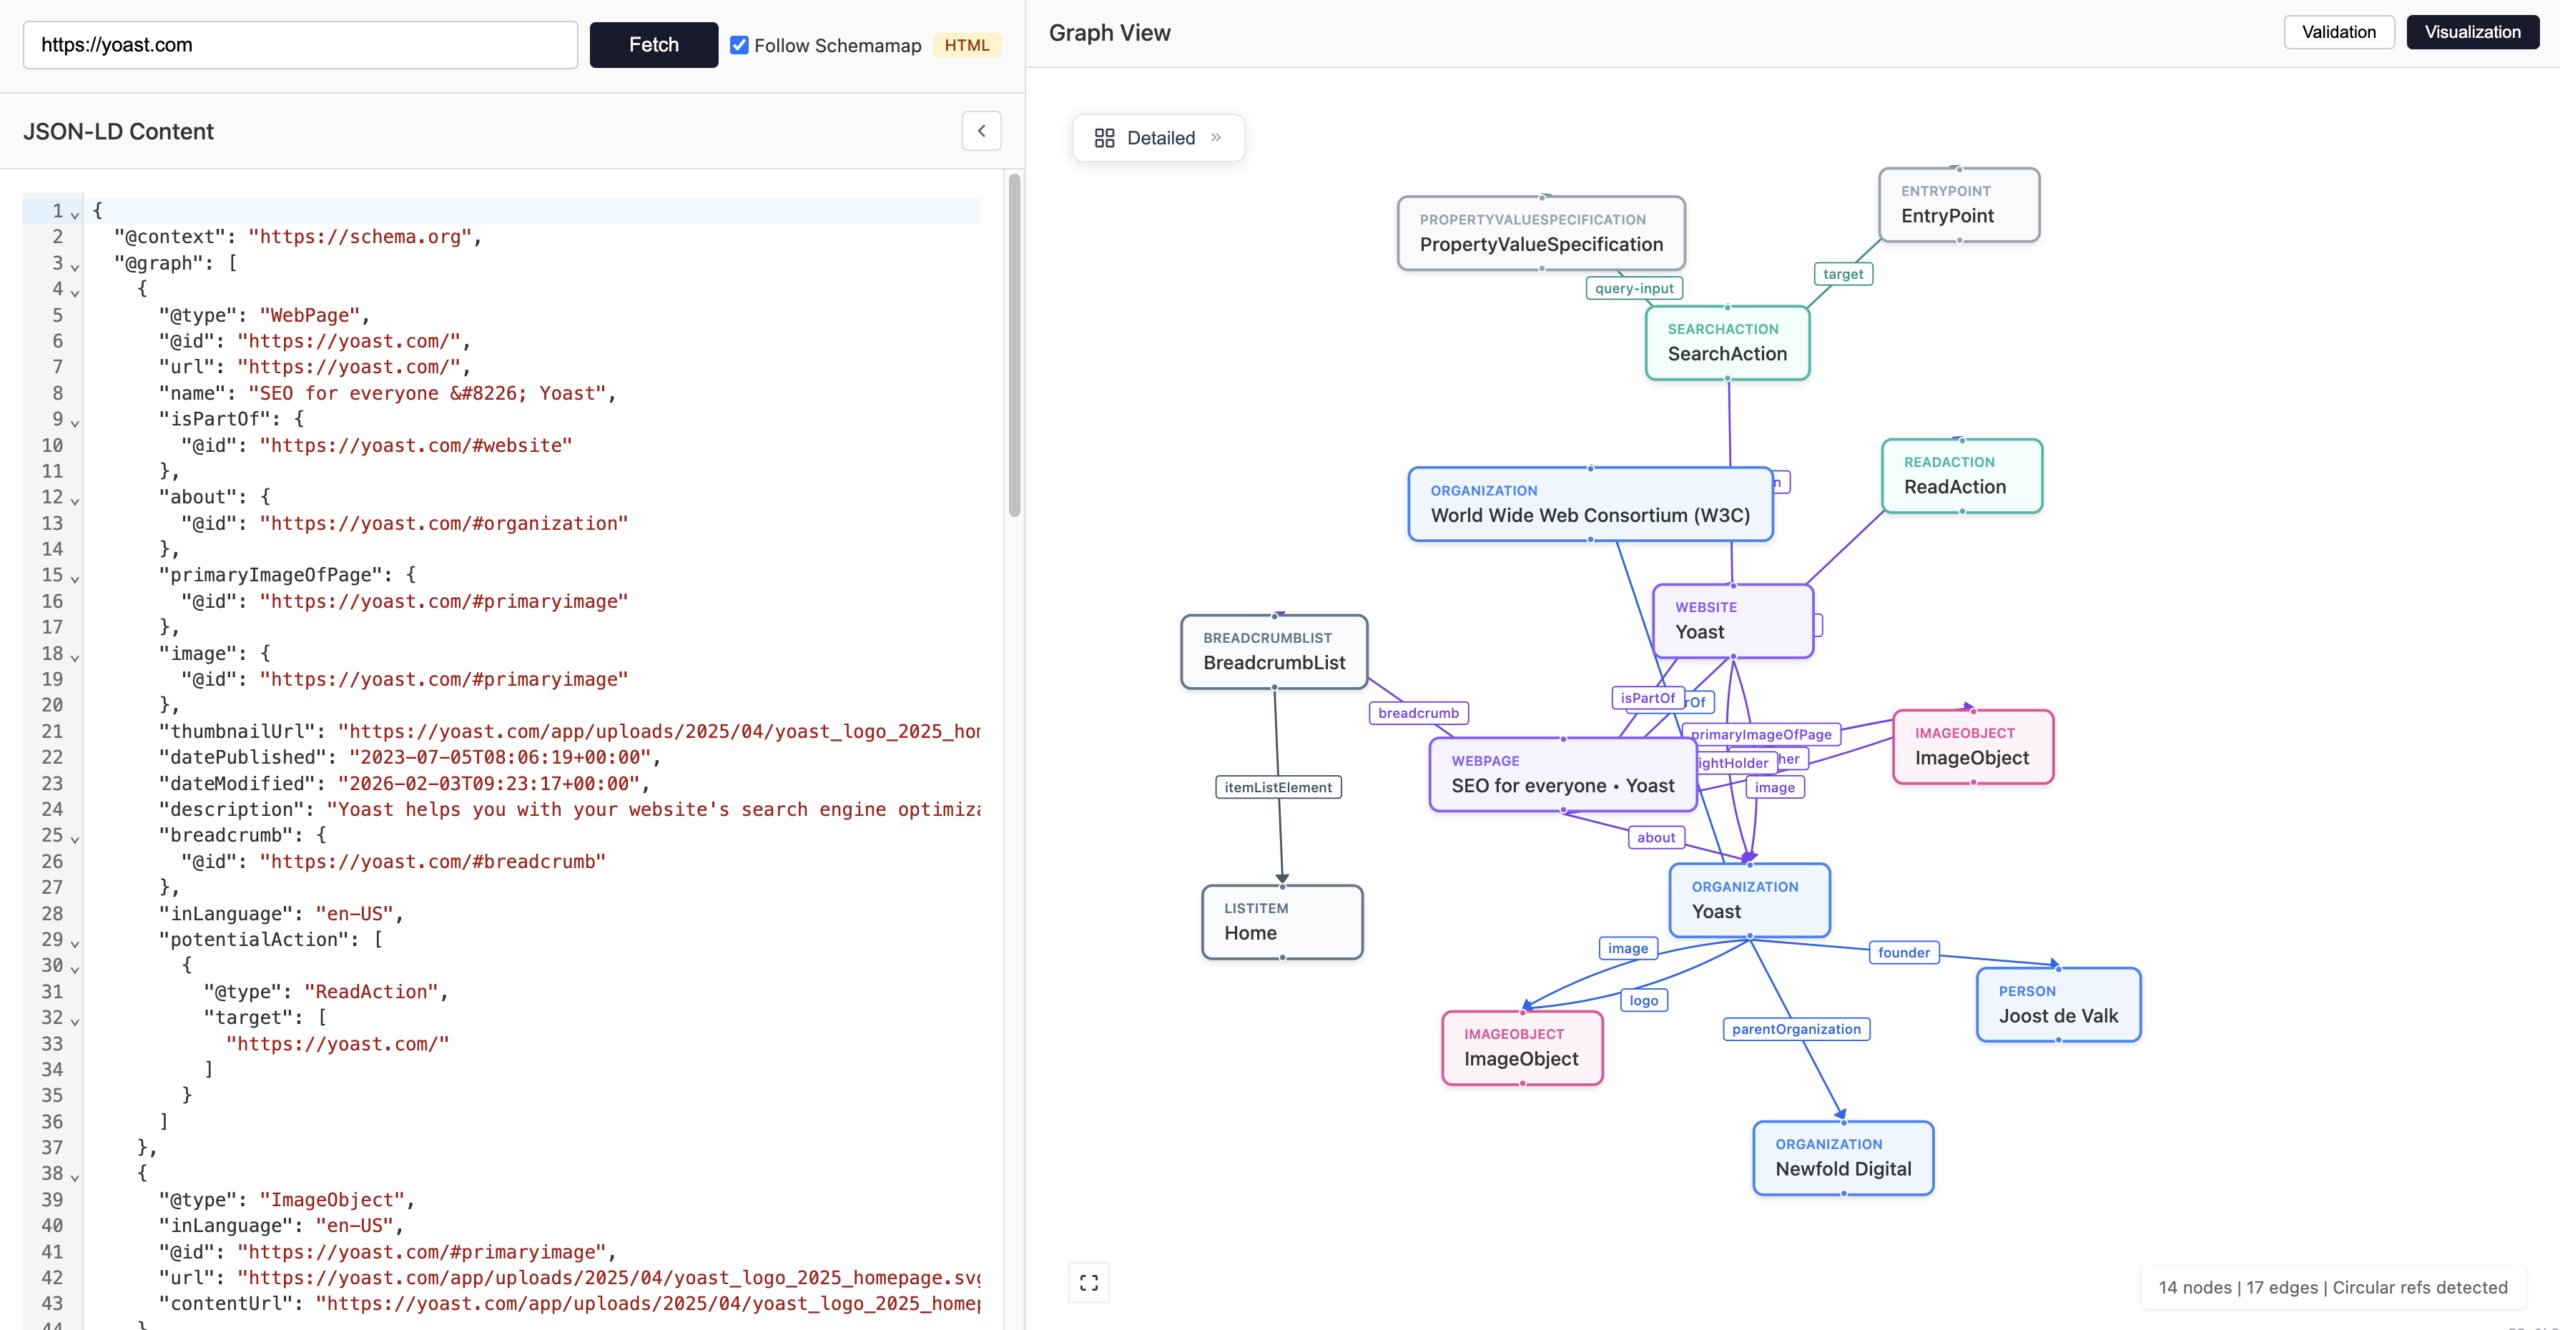
Task: Open the Detailed view mode dropdown
Action: (x=1160, y=137)
